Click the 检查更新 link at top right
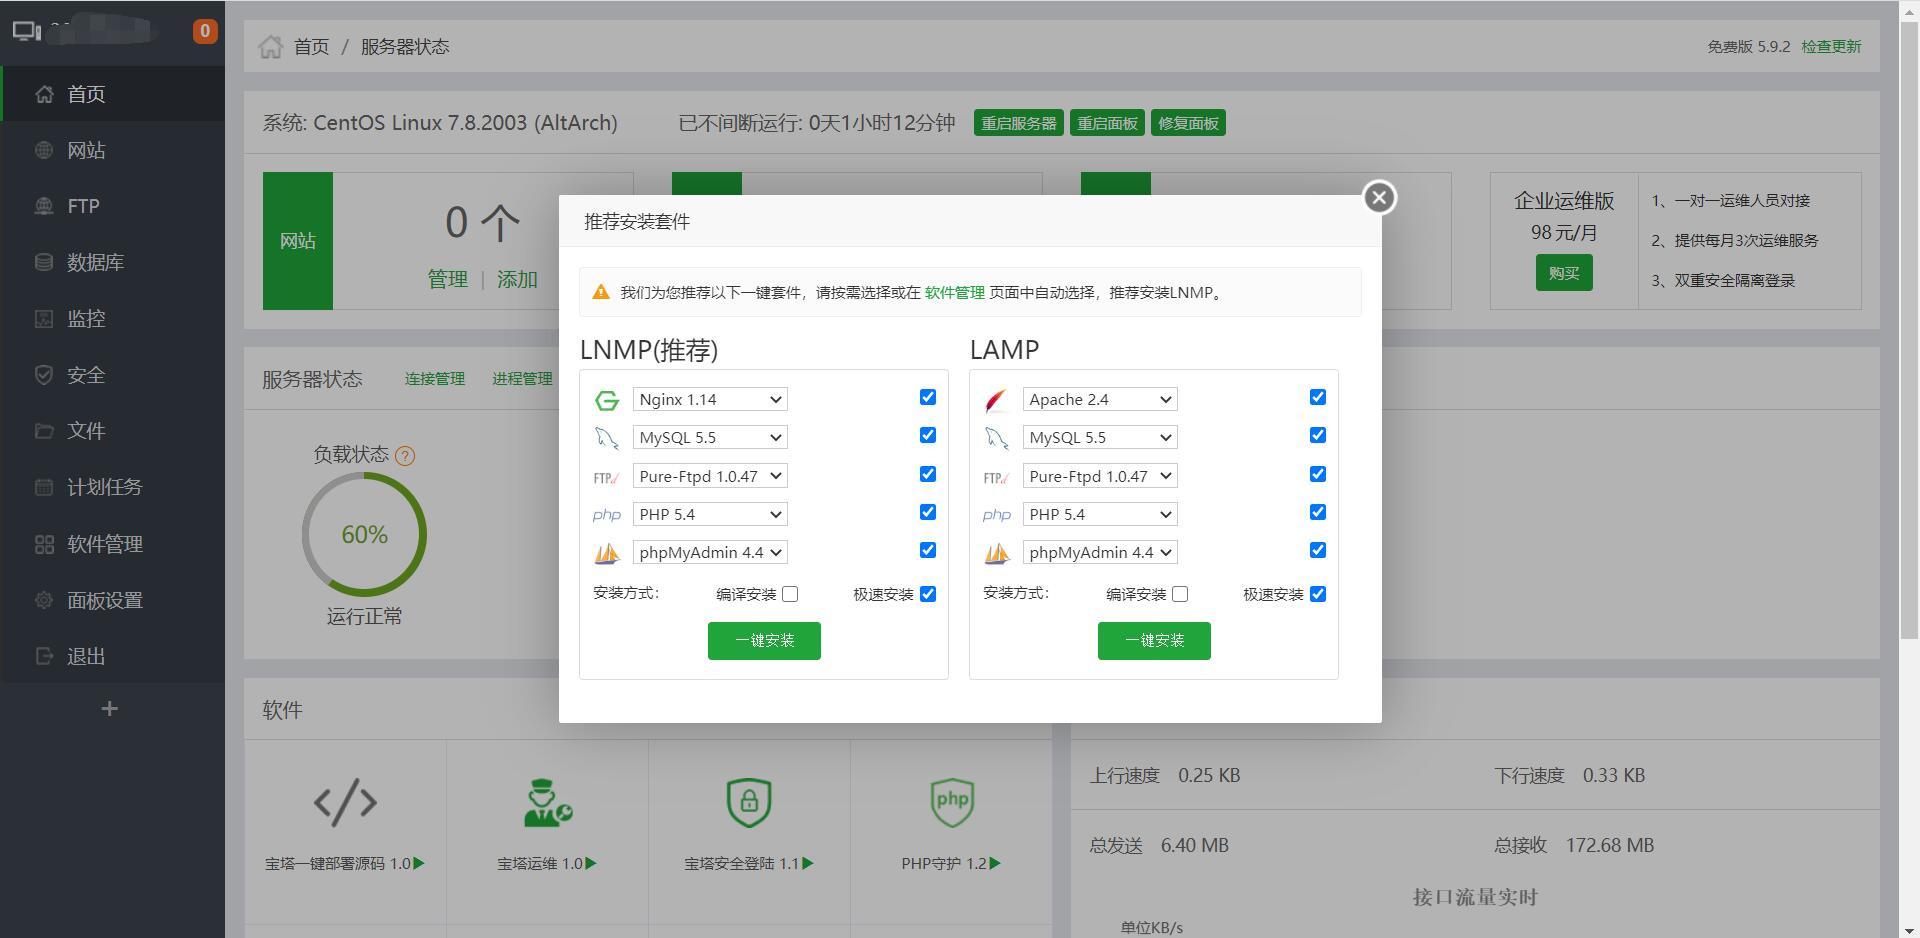Viewport: 1920px width, 938px height. pos(1831,46)
